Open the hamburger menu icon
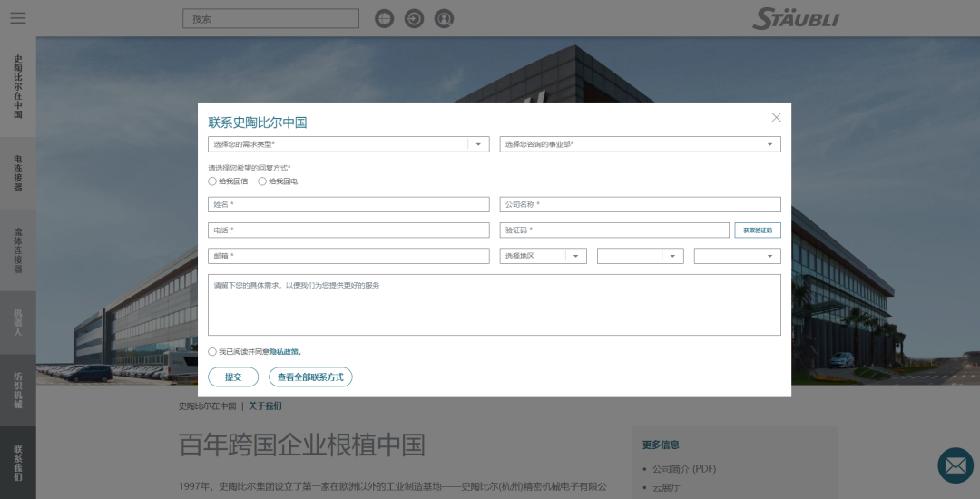Screen dimensions: 980x499 (x=18, y=18)
